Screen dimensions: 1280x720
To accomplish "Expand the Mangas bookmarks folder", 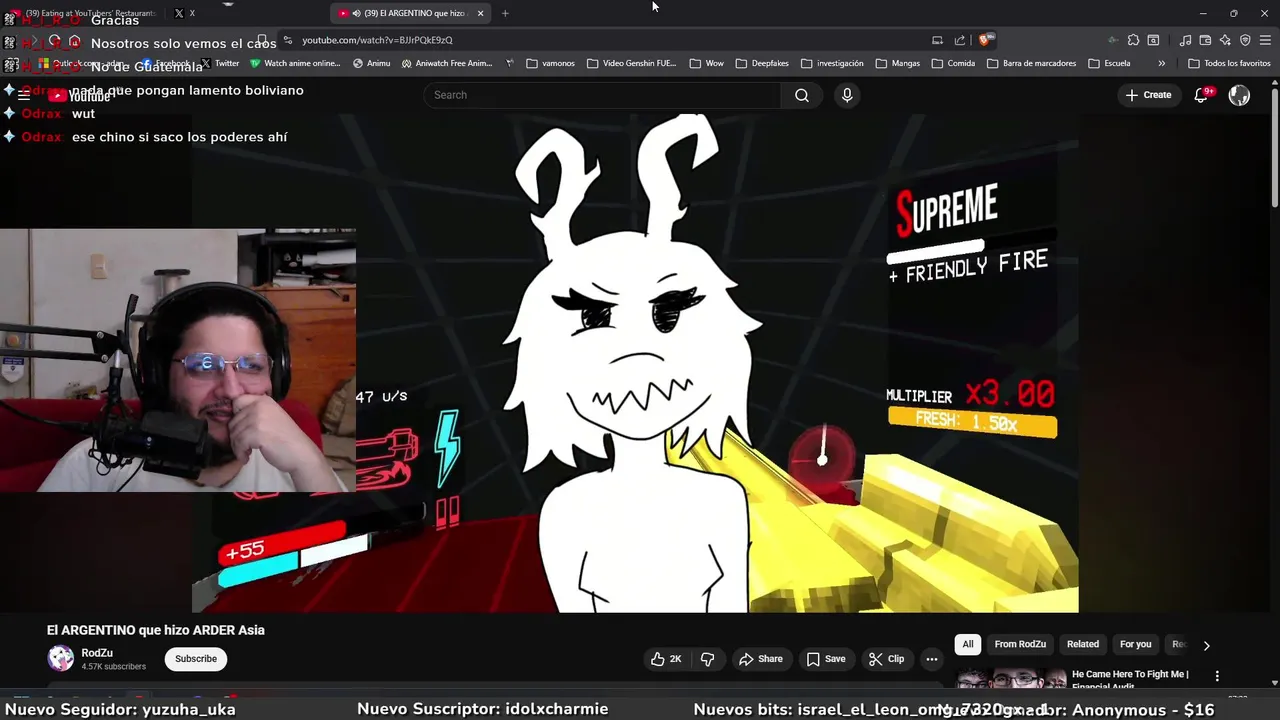I will (x=897, y=63).
